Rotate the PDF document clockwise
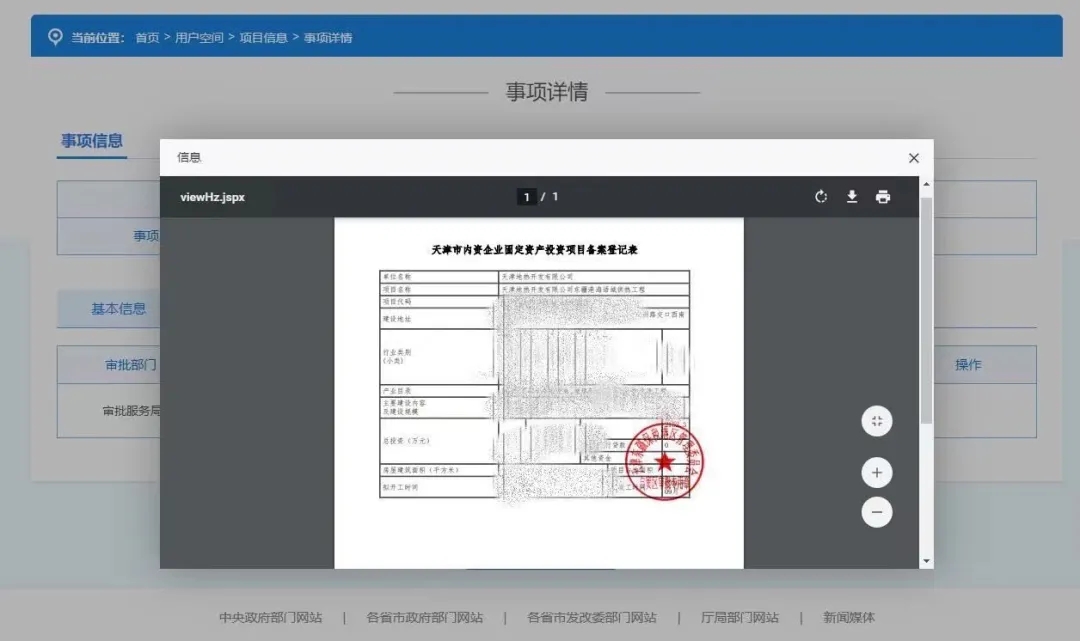This screenshot has height=641, width=1080. point(820,197)
